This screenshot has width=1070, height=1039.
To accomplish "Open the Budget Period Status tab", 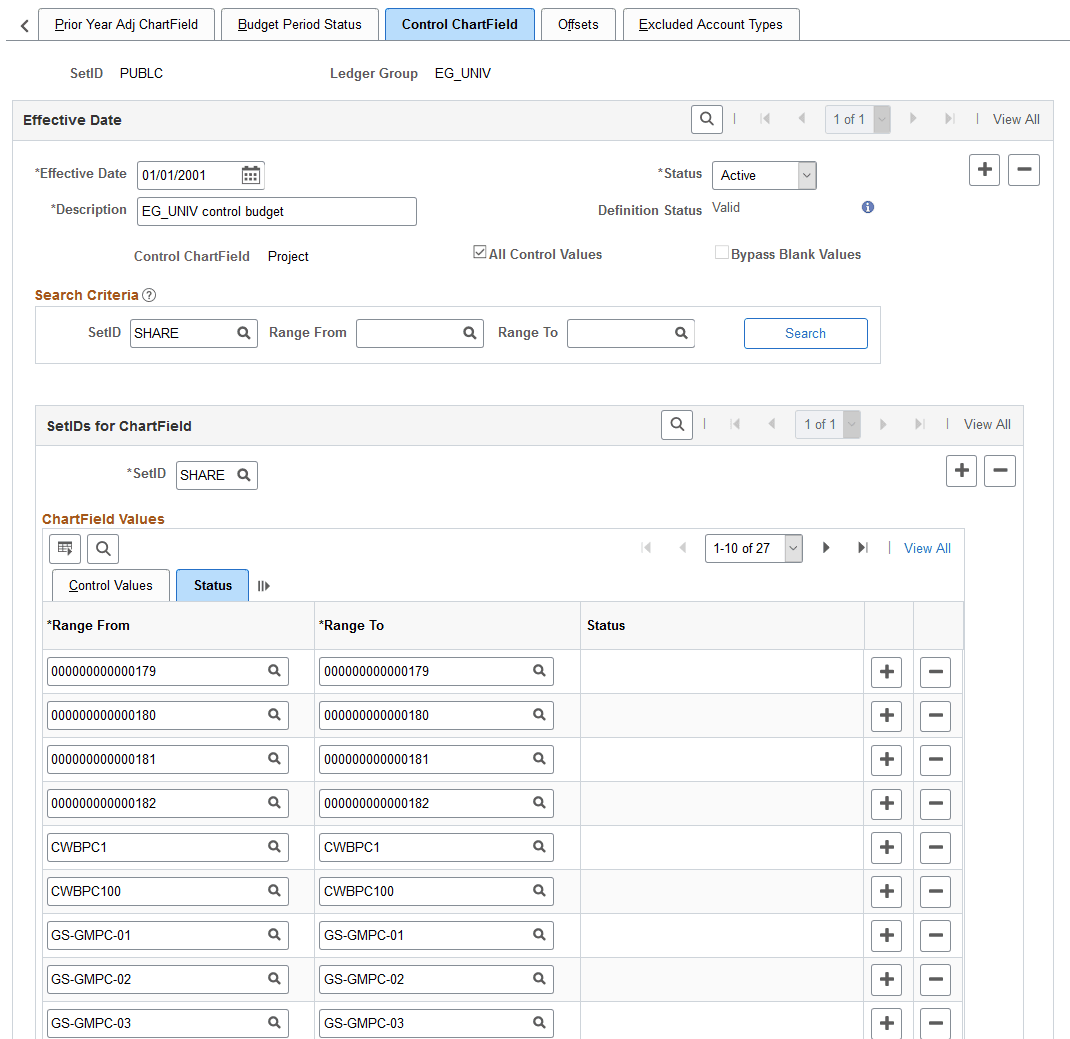I will [299, 23].
